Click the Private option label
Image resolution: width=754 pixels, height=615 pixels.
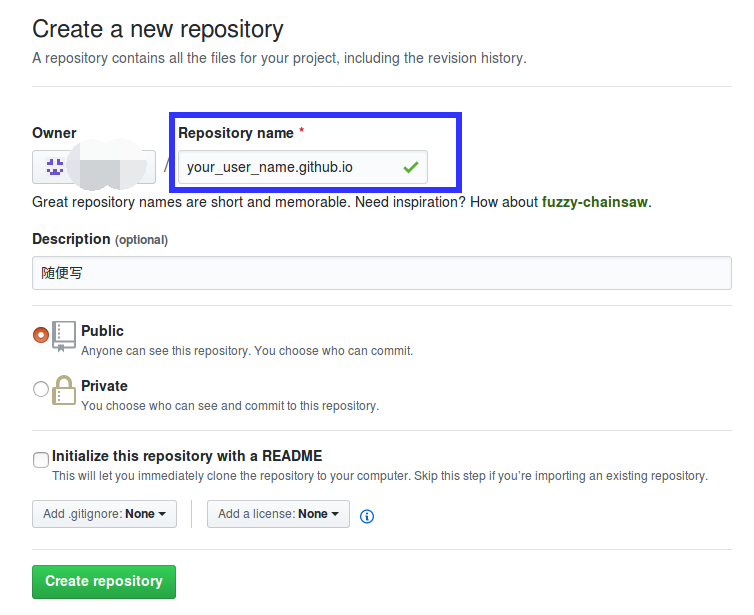coord(104,386)
